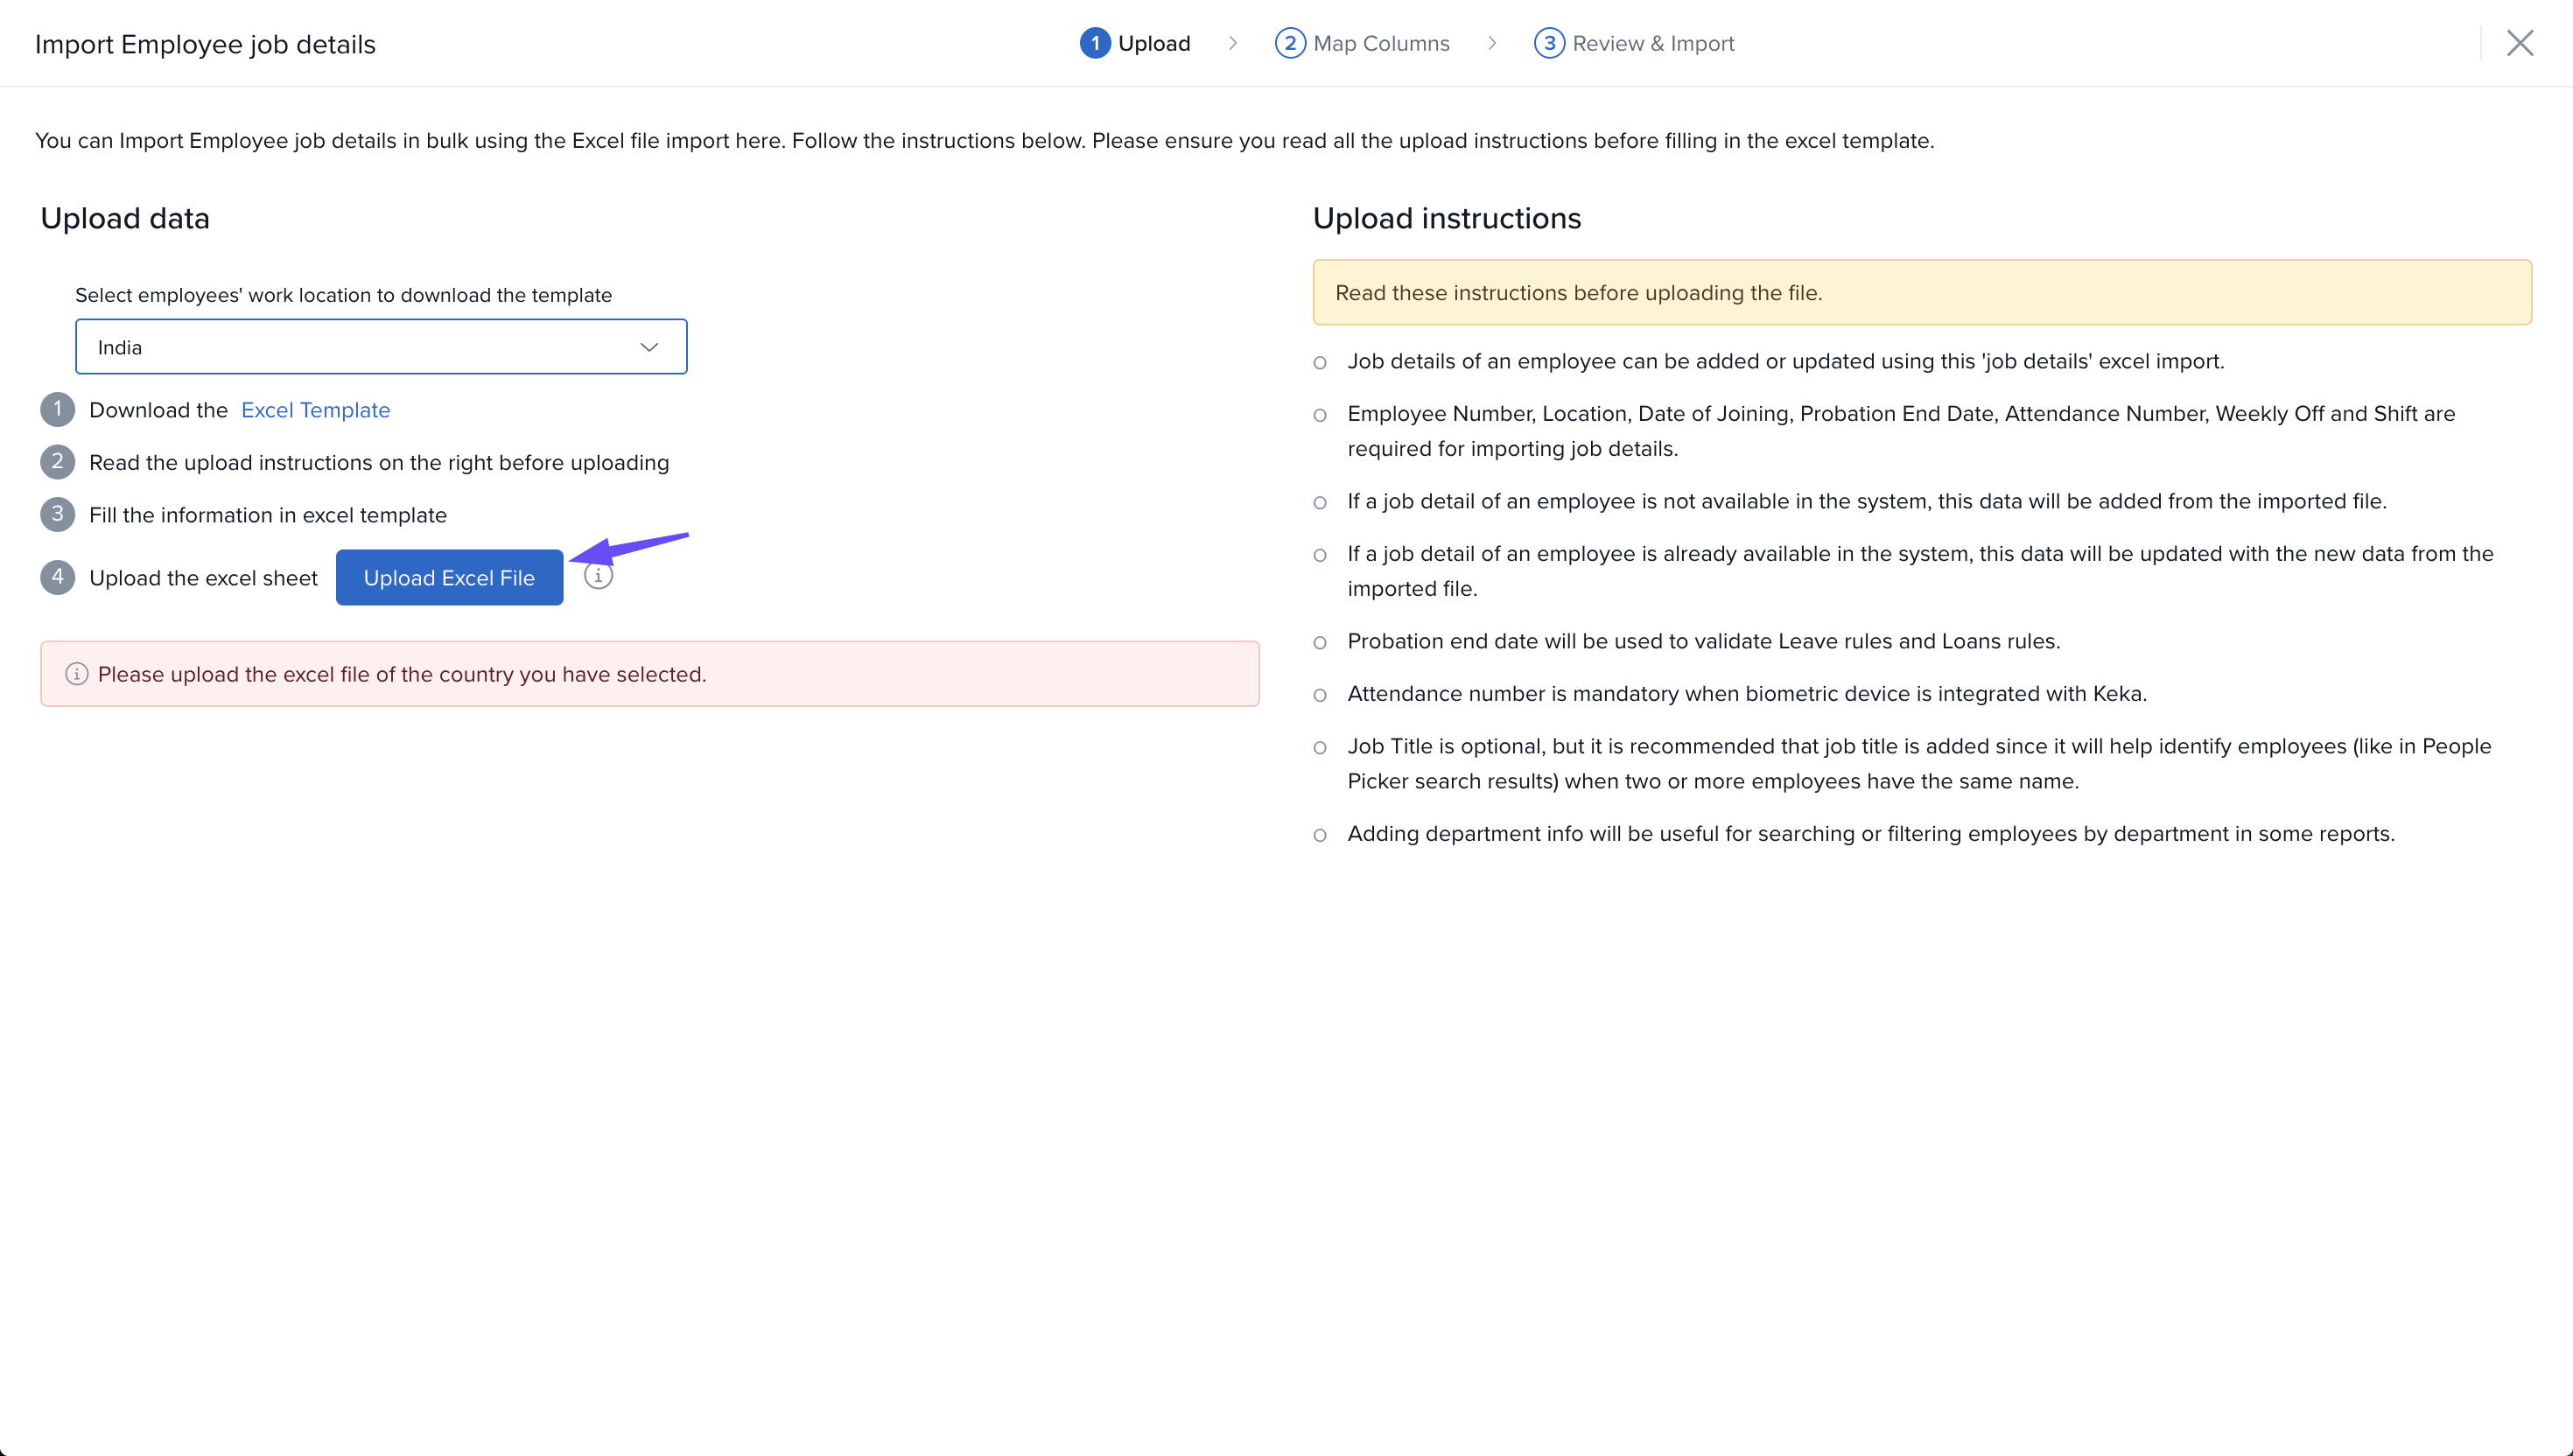Viewport: 2573px width, 1456px height.
Task: Close the import dialog with X icon
Action: pyautogui.click(x=2519, y=43)
